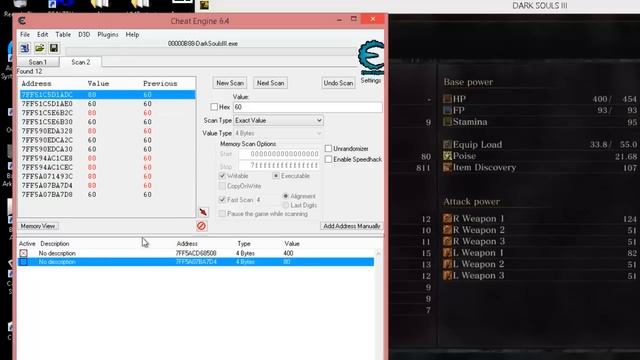Select result row 7FF5A07BA7D8
Image resolution: width=640 pixels, height=360 pixels.
[x=108, y=195]
